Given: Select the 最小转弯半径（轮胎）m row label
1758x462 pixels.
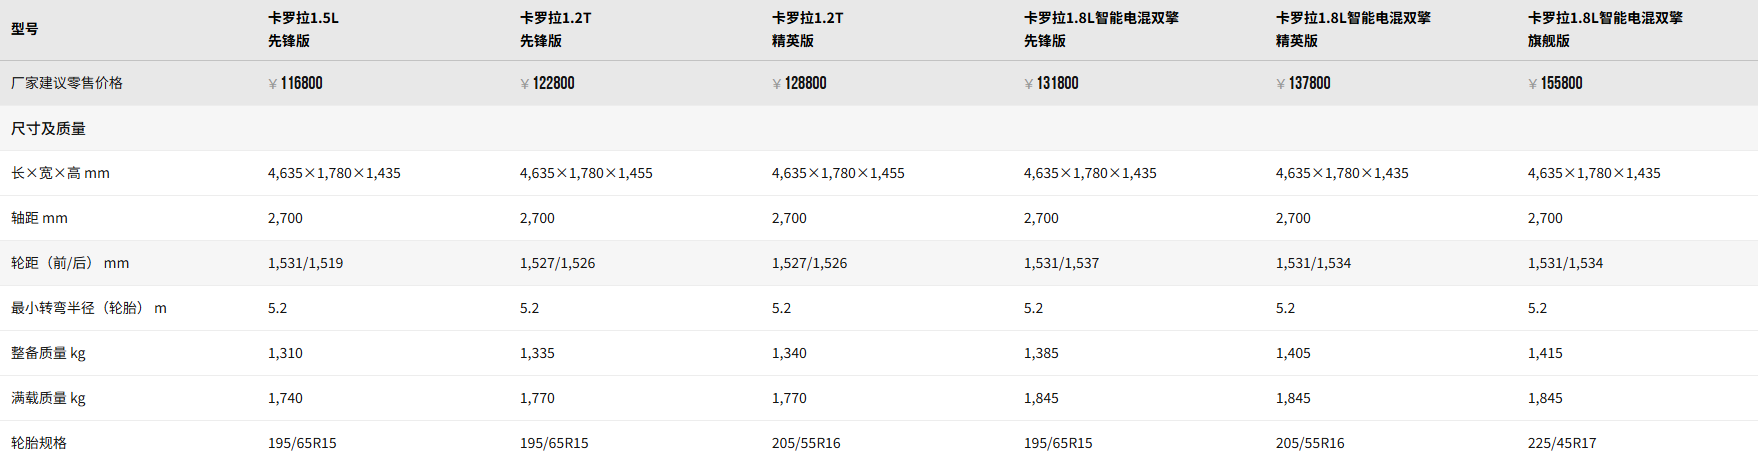Looking at the screenshot, I should coord(88,308).
